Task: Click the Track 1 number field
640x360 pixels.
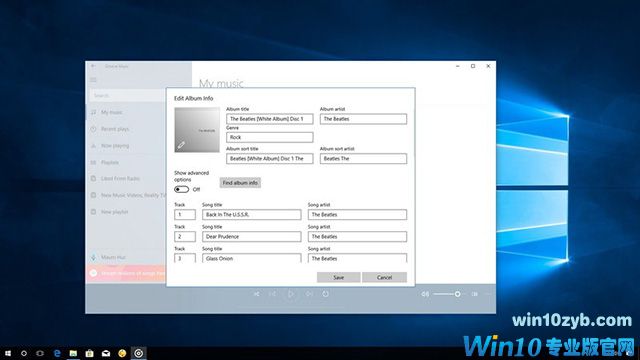Action: tap(184, 214)
